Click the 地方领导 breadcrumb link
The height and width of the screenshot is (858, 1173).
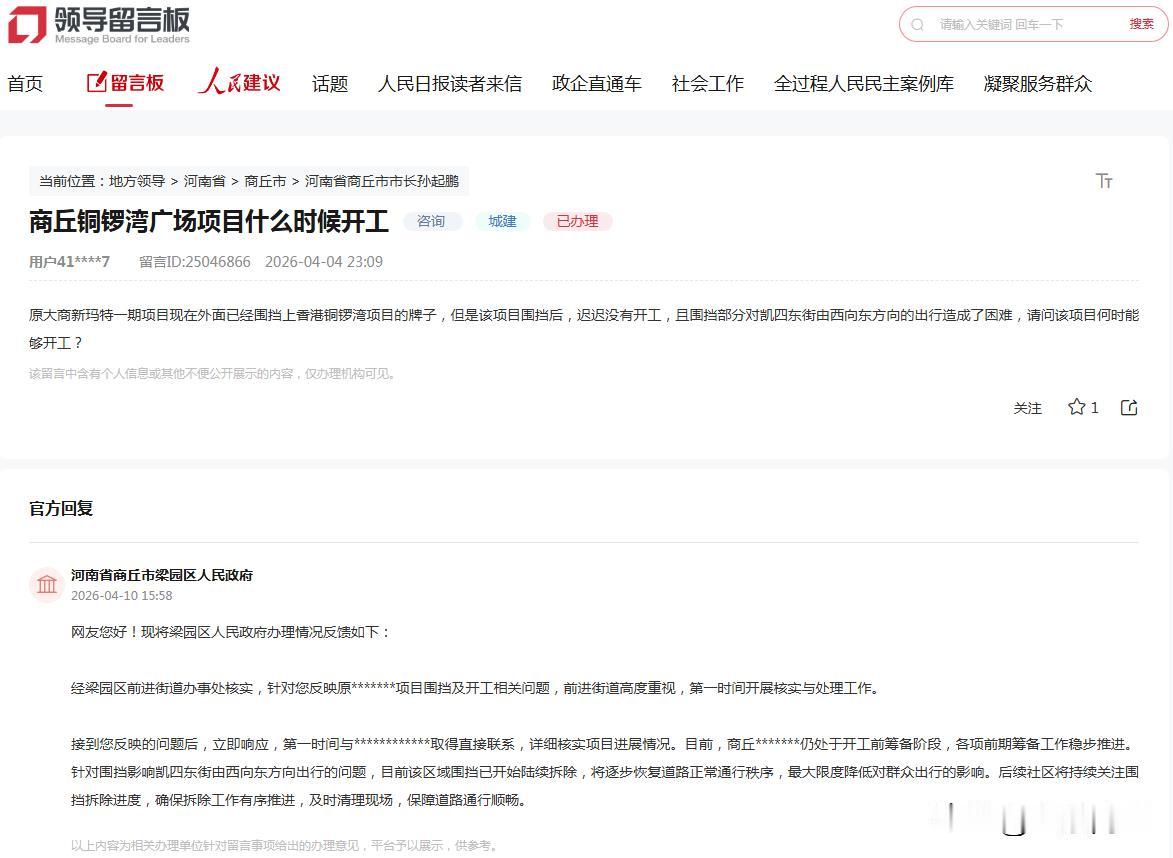pos(137,181)
